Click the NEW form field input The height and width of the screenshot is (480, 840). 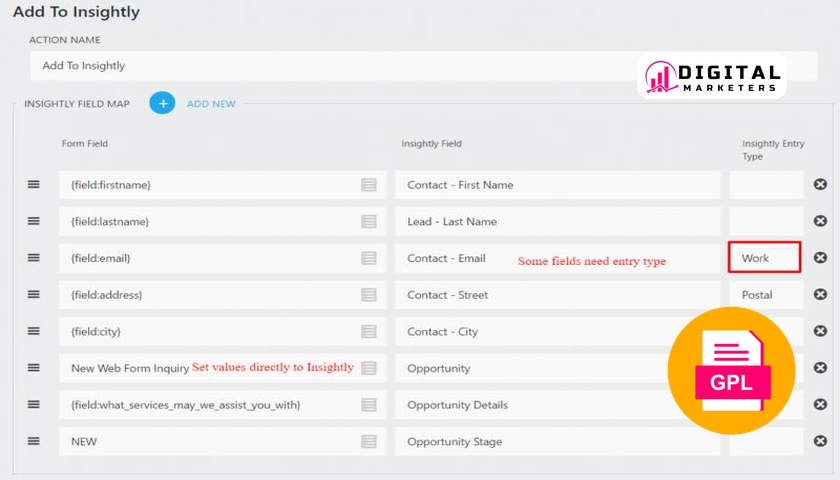pos(222,441)
